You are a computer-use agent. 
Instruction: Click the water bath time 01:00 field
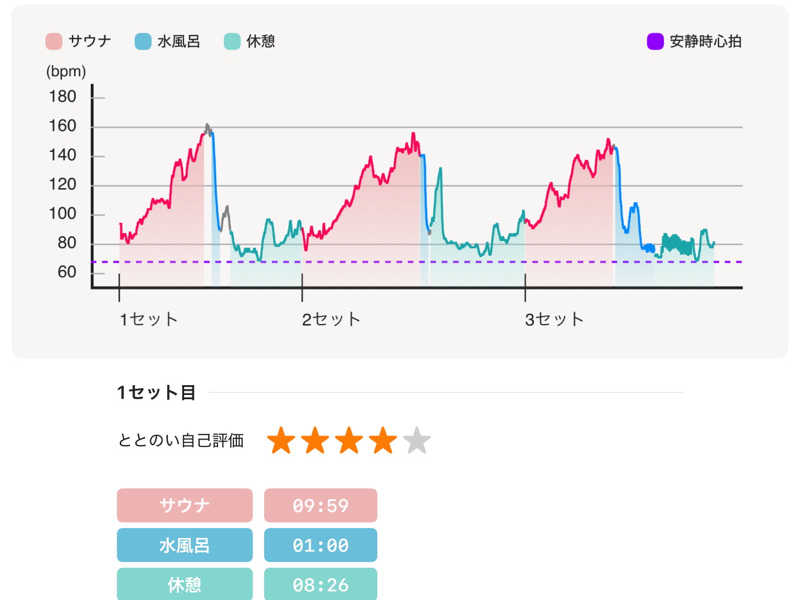(x=320, y=545)
